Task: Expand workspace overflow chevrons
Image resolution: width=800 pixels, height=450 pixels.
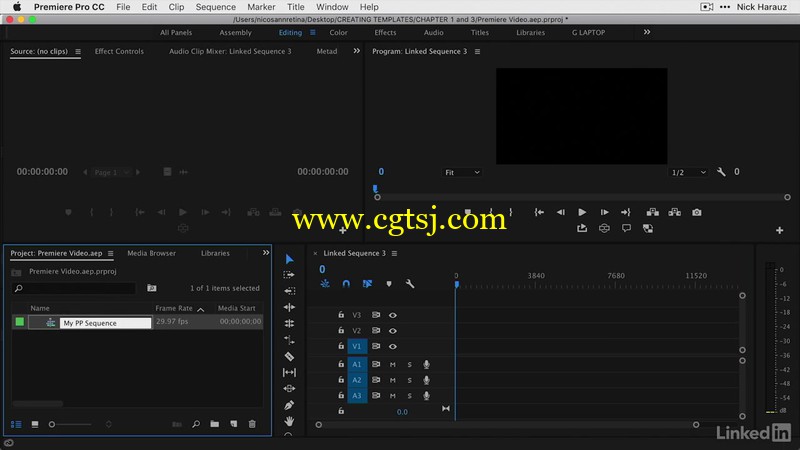Action: point(647,32)
